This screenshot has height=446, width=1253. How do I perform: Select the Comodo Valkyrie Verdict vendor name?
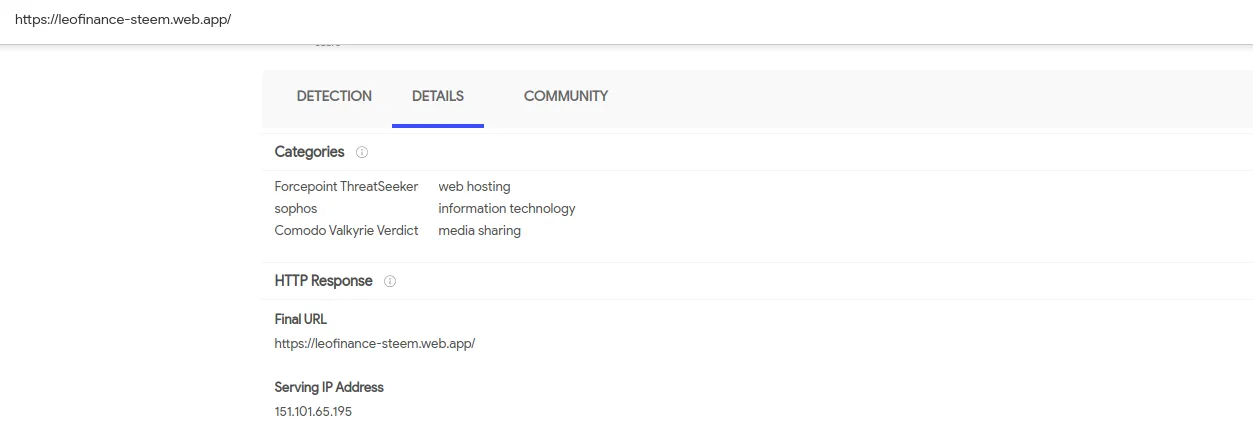(346, 231)
